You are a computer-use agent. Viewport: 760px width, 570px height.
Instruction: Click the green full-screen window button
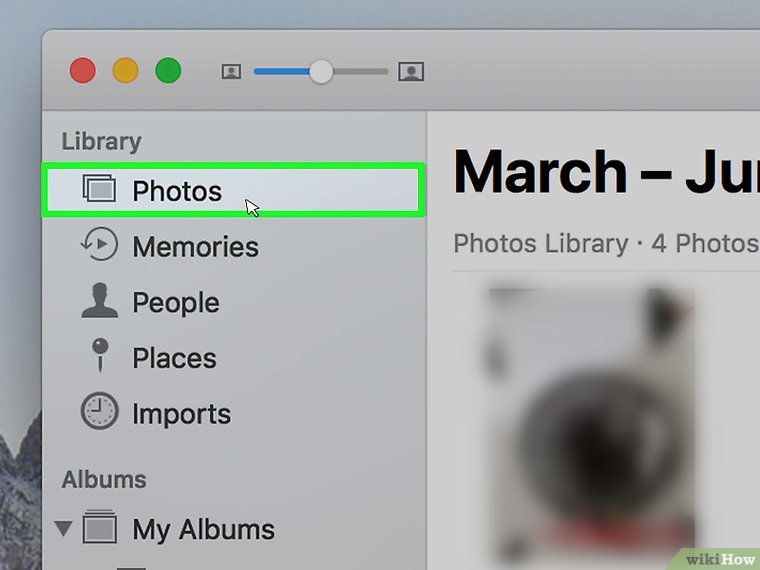168,71
